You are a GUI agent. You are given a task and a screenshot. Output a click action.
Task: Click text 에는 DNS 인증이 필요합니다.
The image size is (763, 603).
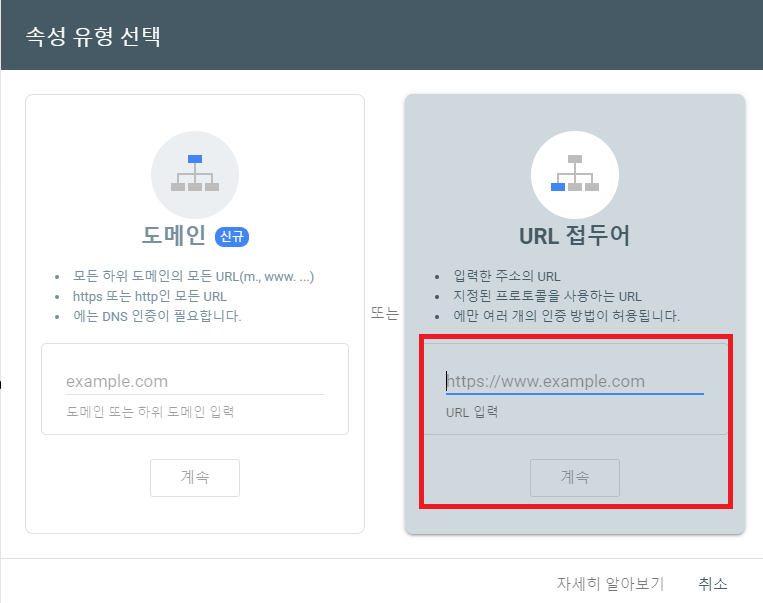[x=157, y=316]
